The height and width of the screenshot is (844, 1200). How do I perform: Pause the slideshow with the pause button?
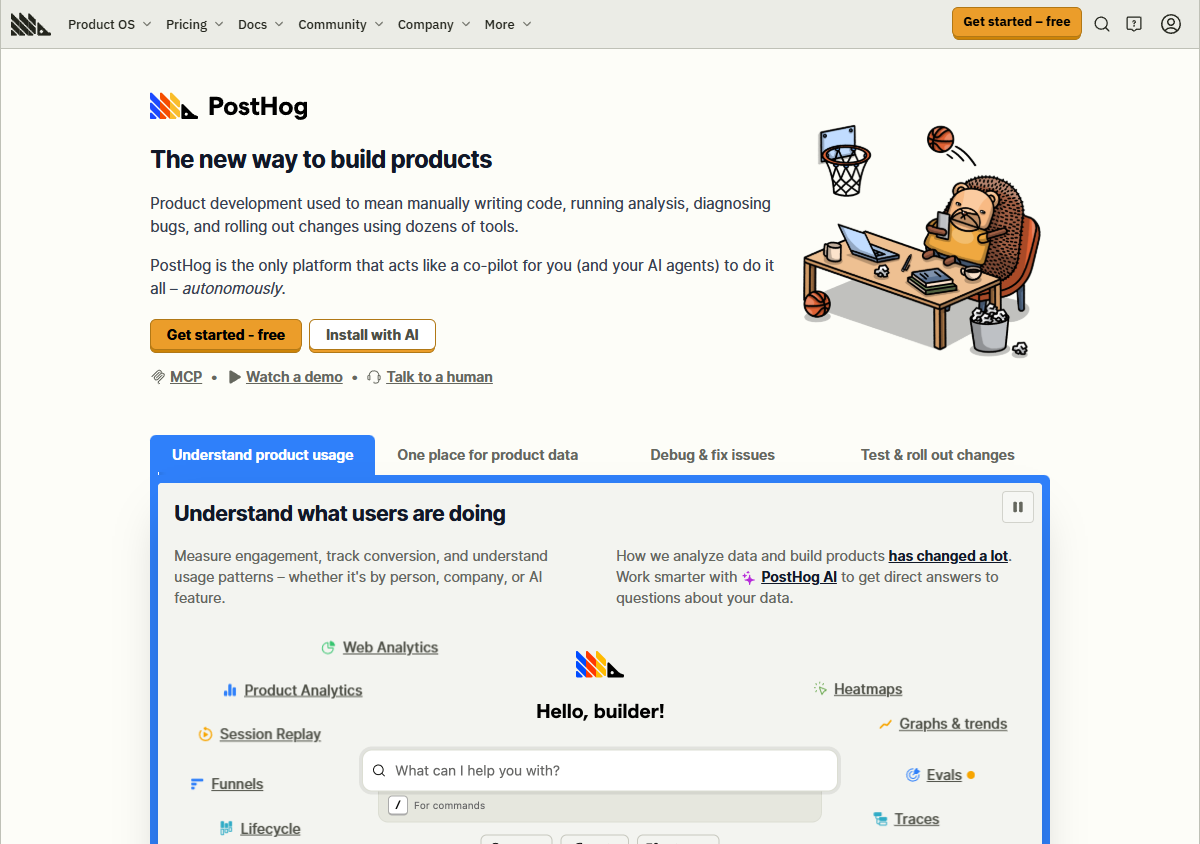coord(1018,507)
